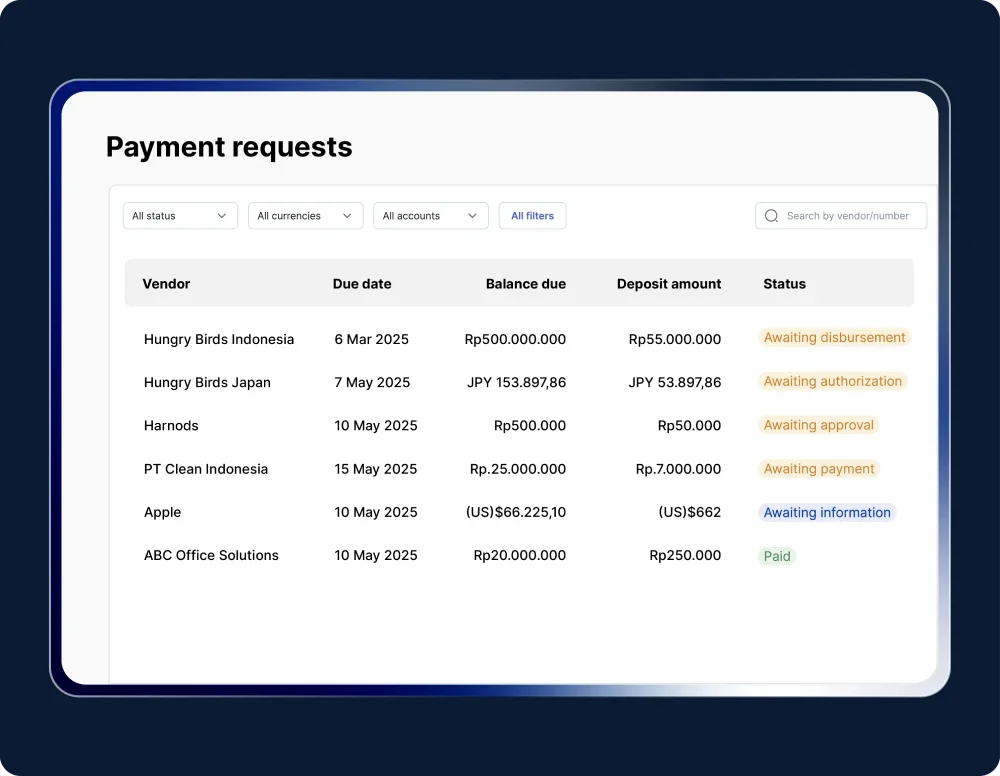This screenshot has width=1000, height=776.
Task: Select PT Clean Indonesia vendor row
Action: [x=206, y=469]
